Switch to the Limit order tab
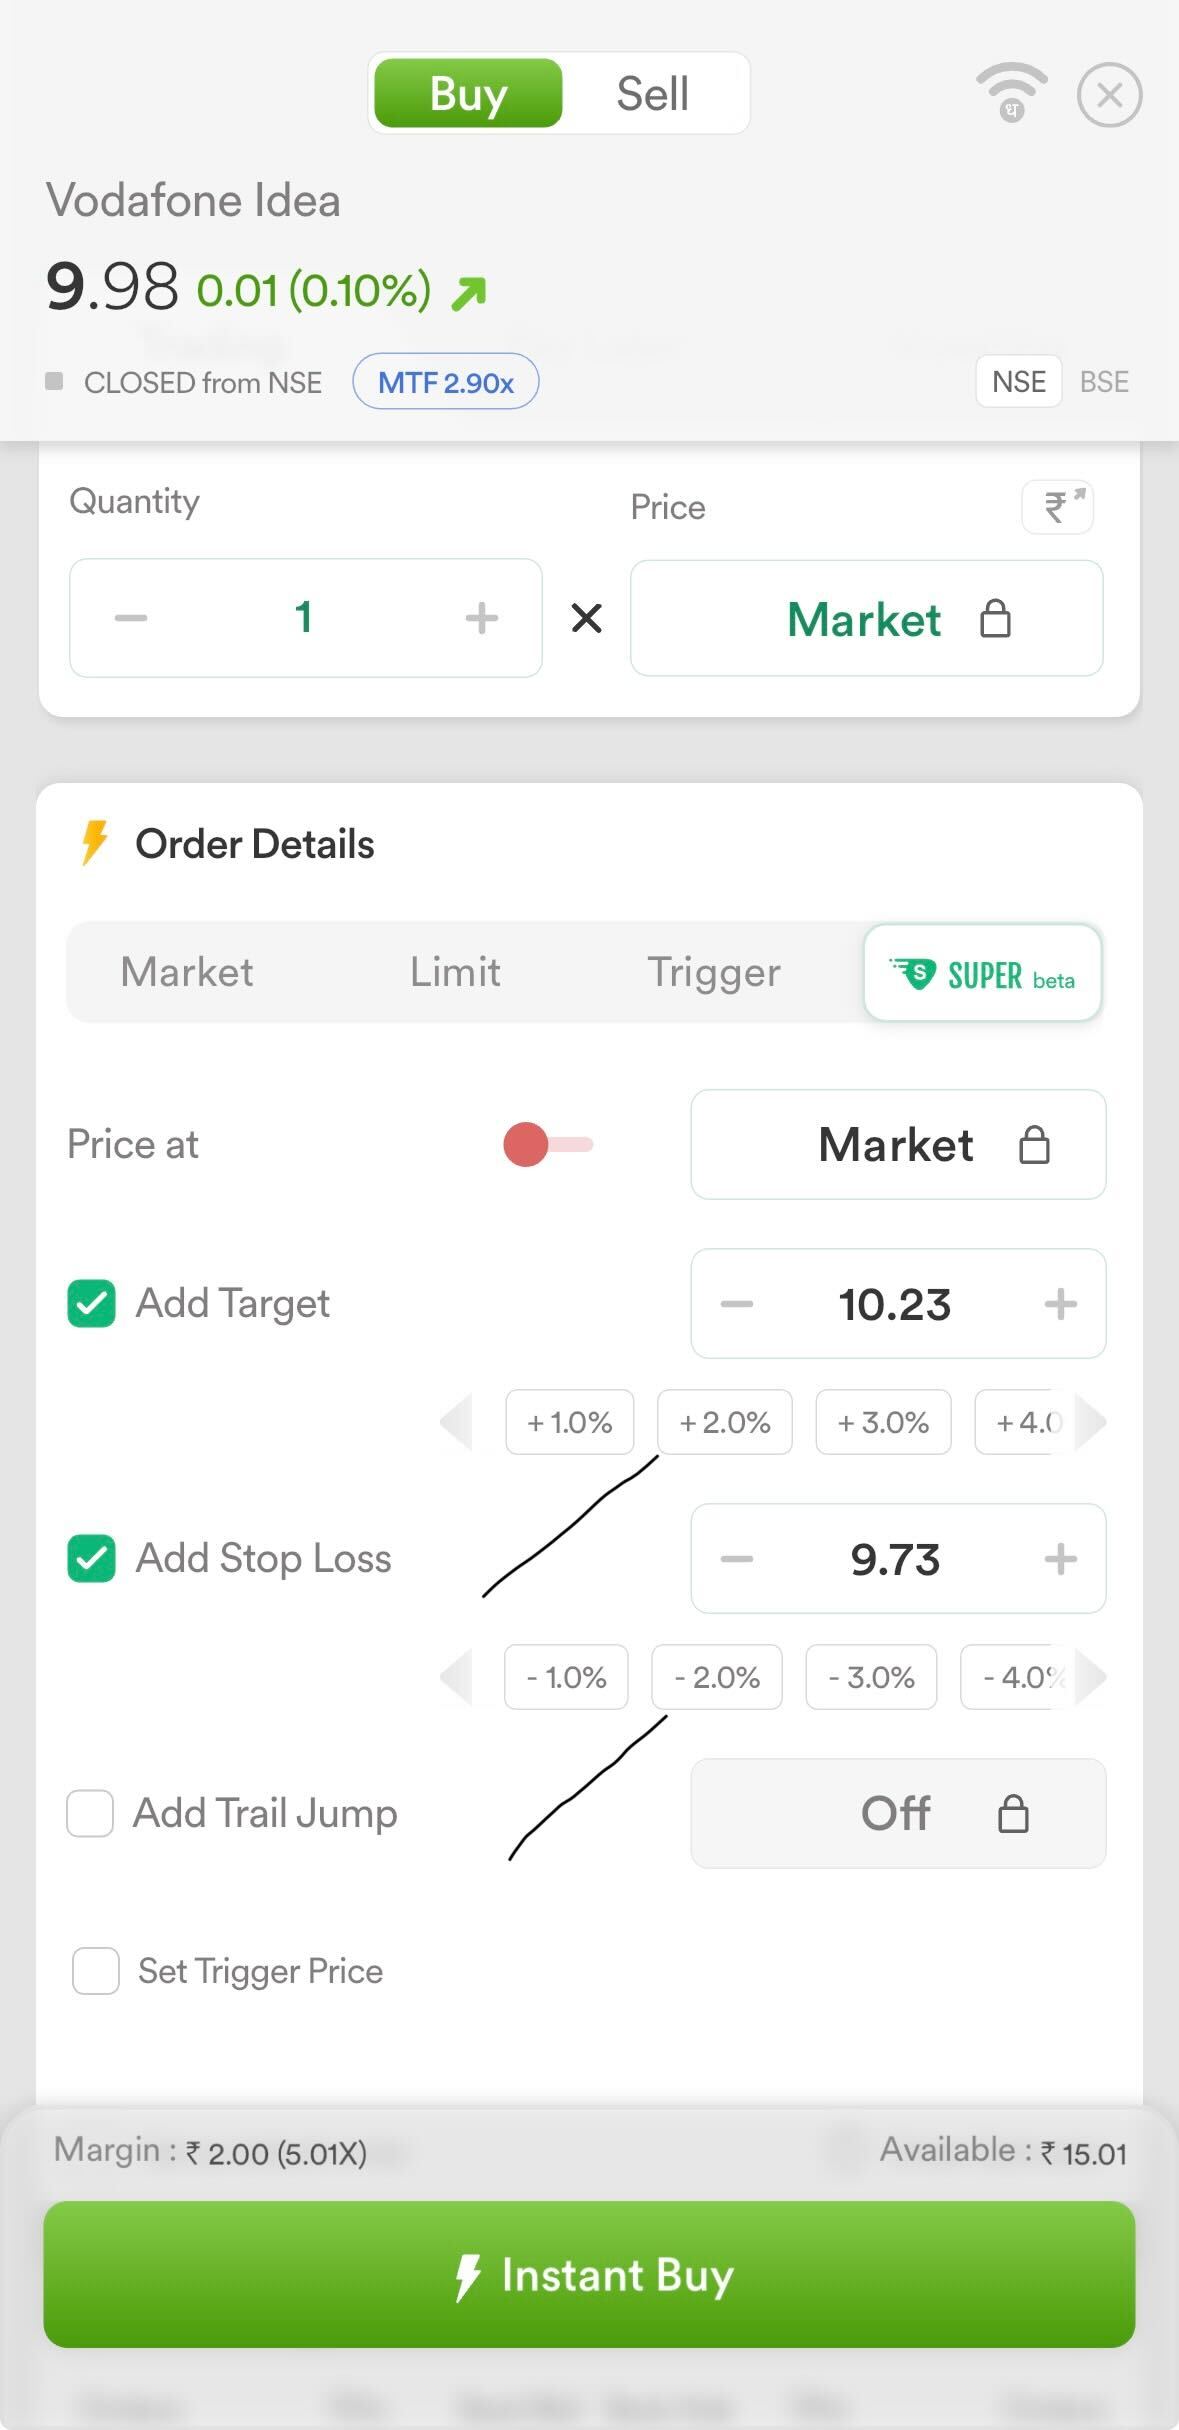Viewport: 1179px width, 2430px height. click(x=455, y=972)
